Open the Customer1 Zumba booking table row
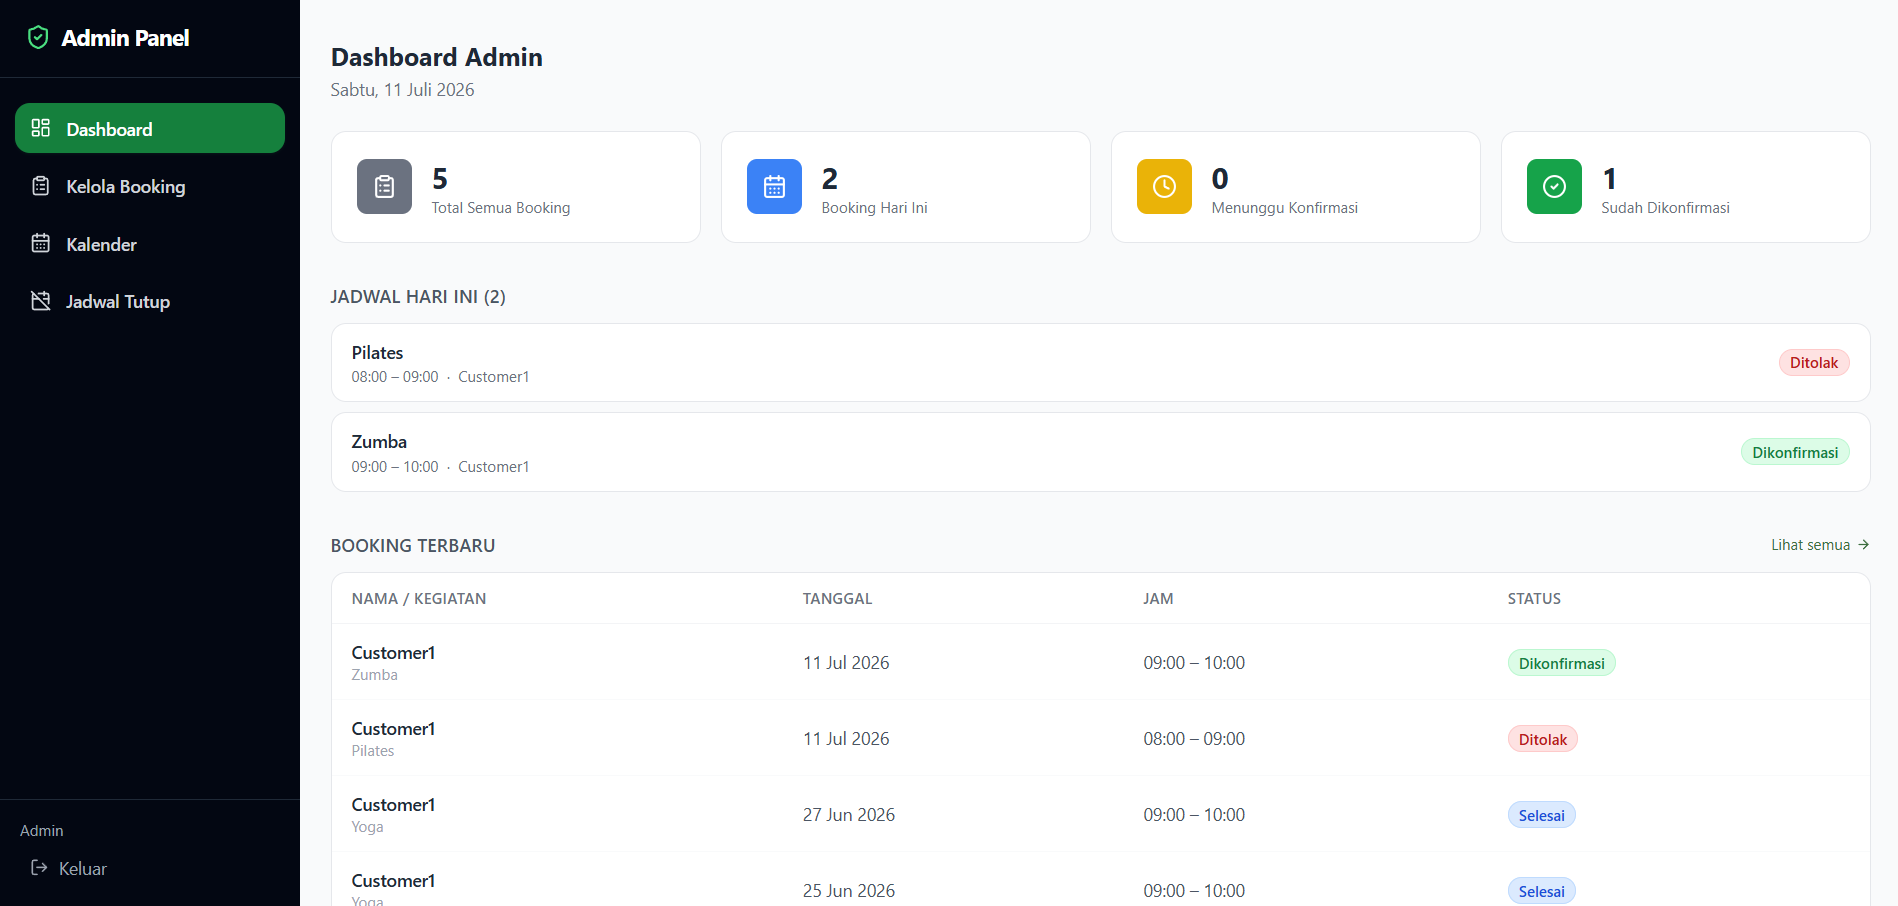This screenshot has height=906, width=1898. coord(1100,662)
